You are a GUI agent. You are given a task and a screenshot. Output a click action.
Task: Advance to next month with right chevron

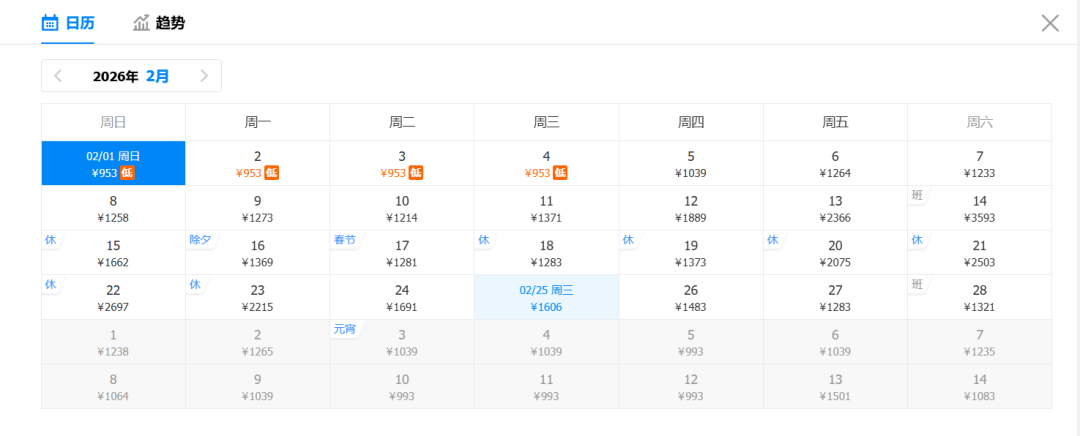(x=204, y=76)
